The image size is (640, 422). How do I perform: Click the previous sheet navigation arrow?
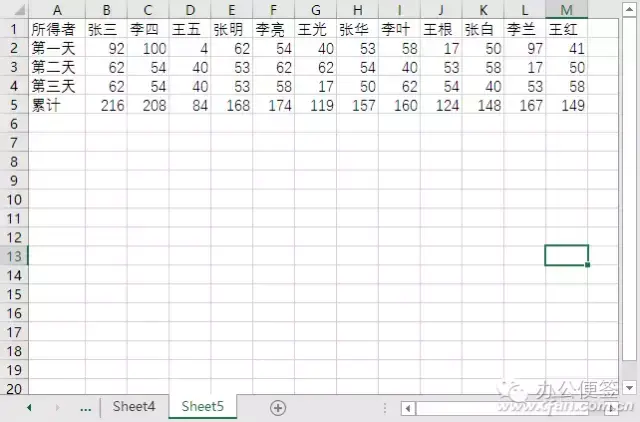(29, 407)
